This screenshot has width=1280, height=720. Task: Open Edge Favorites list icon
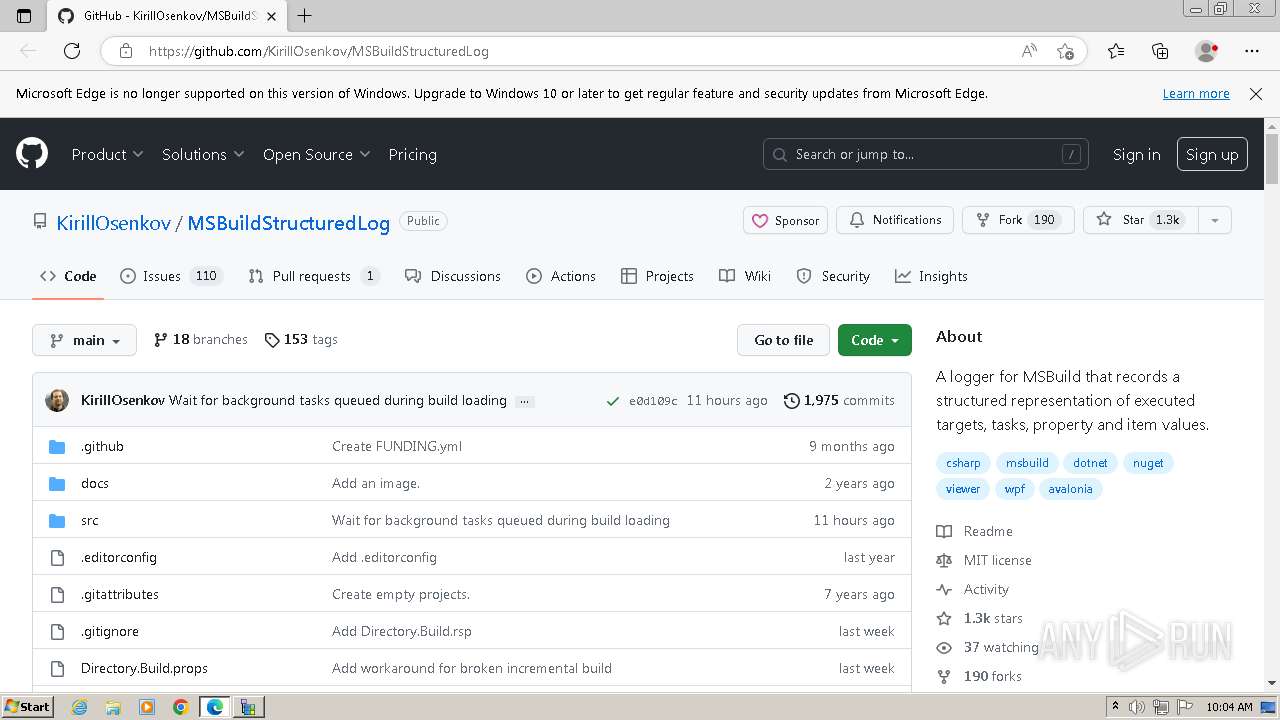coord(1116,51)
